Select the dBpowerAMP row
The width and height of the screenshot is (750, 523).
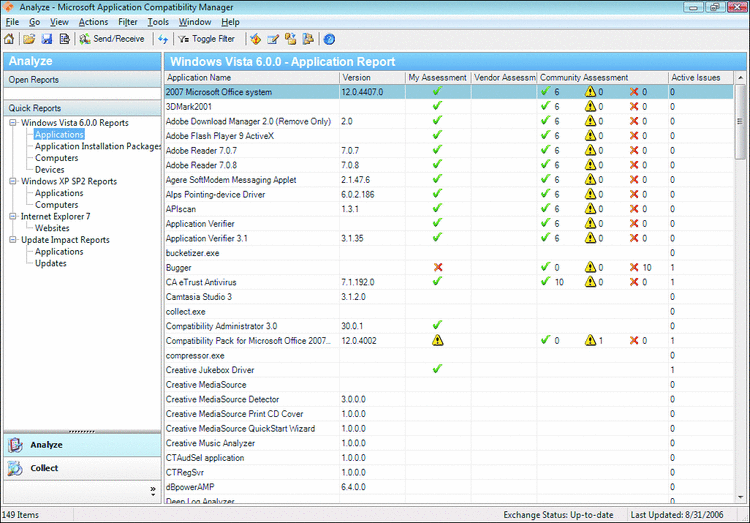pyautogui.click(x=449, y=487)
